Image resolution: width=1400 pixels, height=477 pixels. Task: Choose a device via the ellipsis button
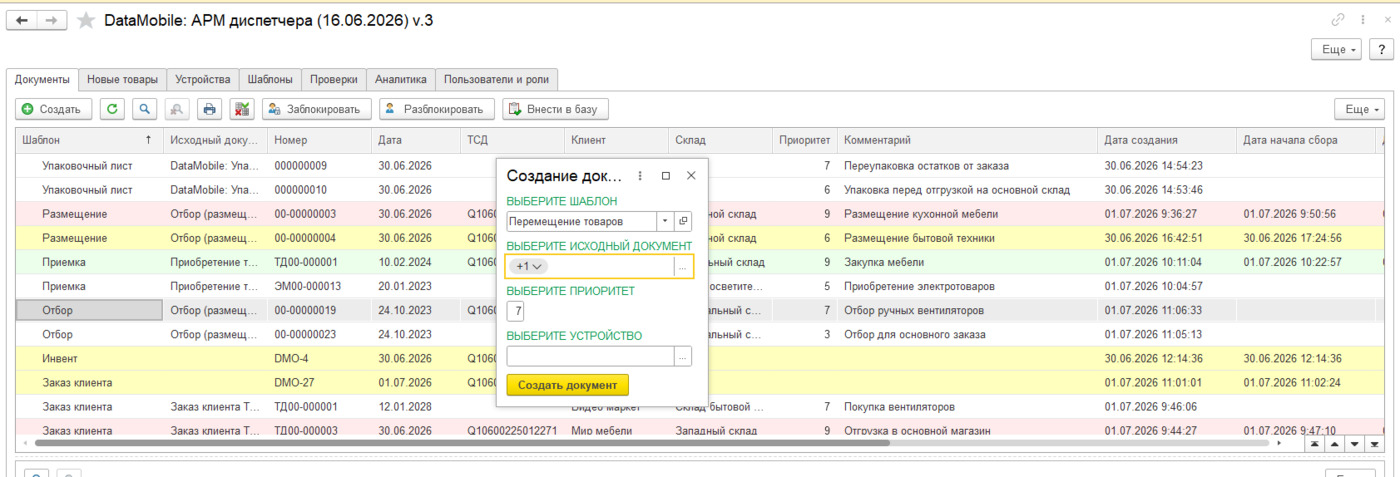(x=683, y=356)
